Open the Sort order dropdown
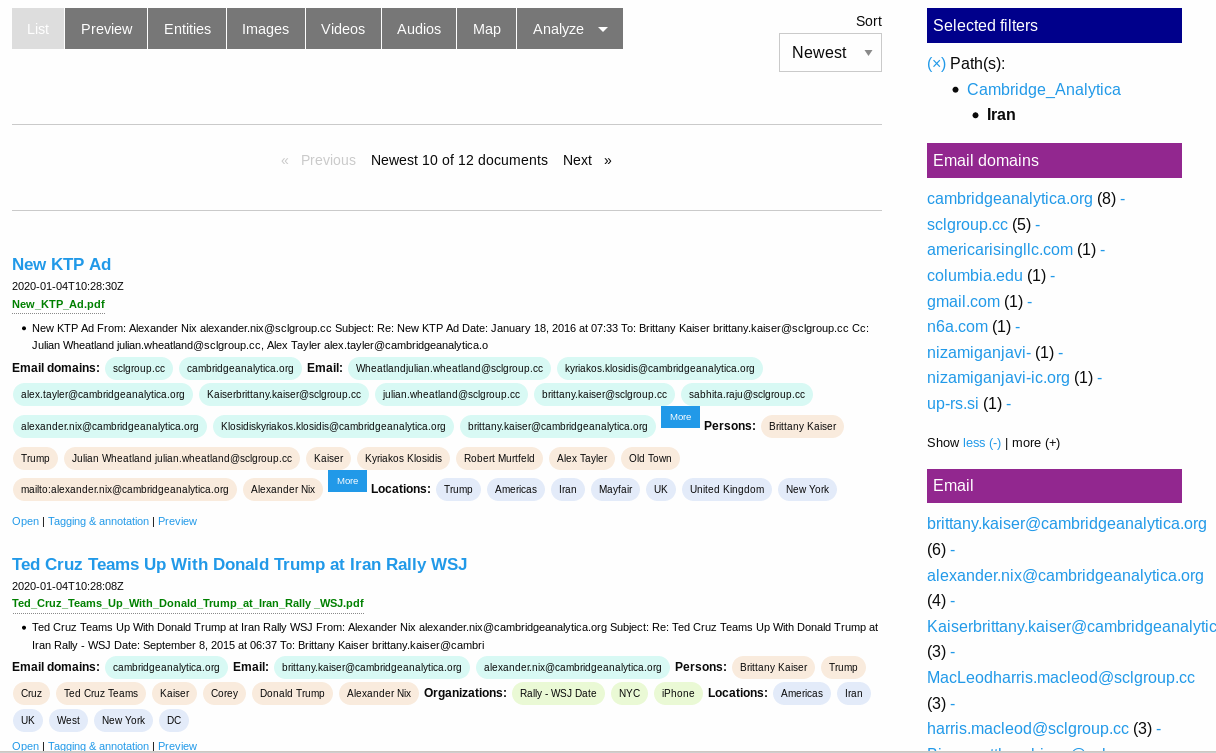 830,53
